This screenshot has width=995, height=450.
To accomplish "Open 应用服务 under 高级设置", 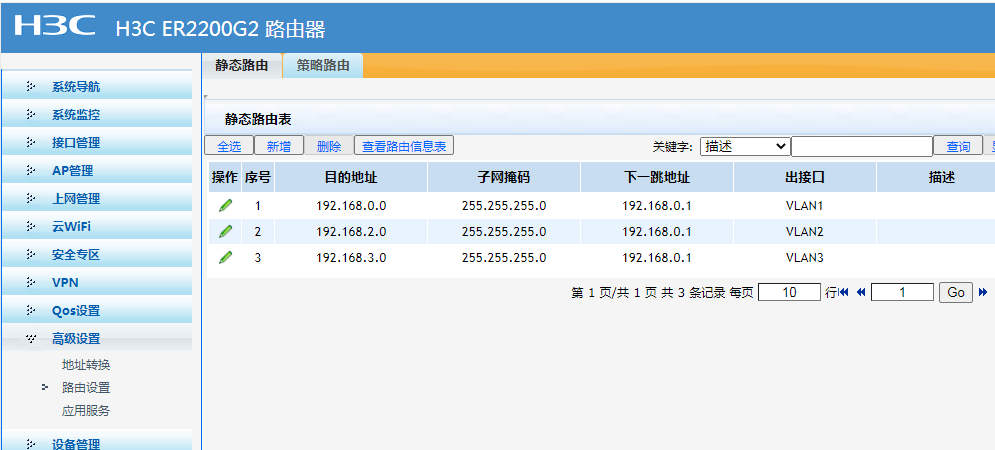I will tap(86, 411).
